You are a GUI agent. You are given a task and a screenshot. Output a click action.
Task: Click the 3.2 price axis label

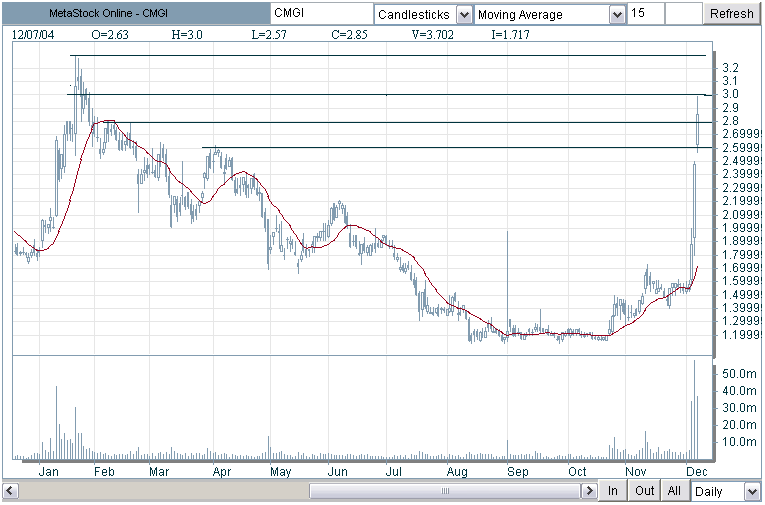tap(730, 67)
